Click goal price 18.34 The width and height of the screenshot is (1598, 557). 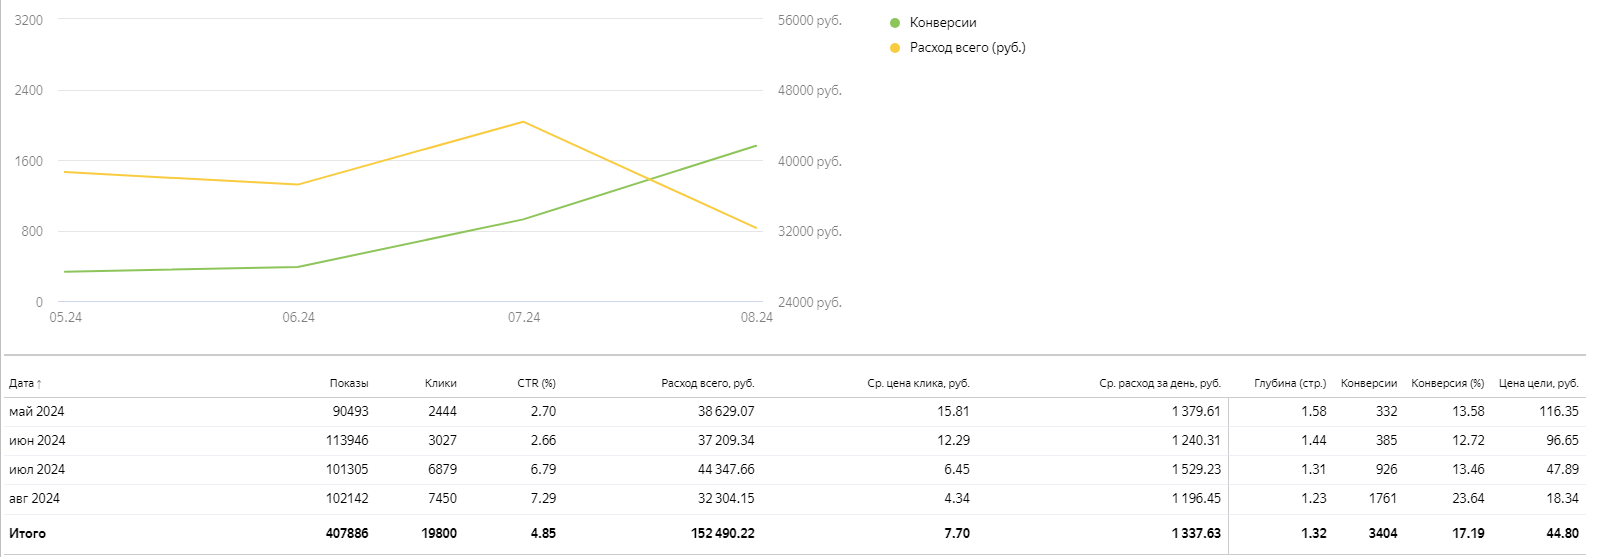click(x=1563, y=498)
